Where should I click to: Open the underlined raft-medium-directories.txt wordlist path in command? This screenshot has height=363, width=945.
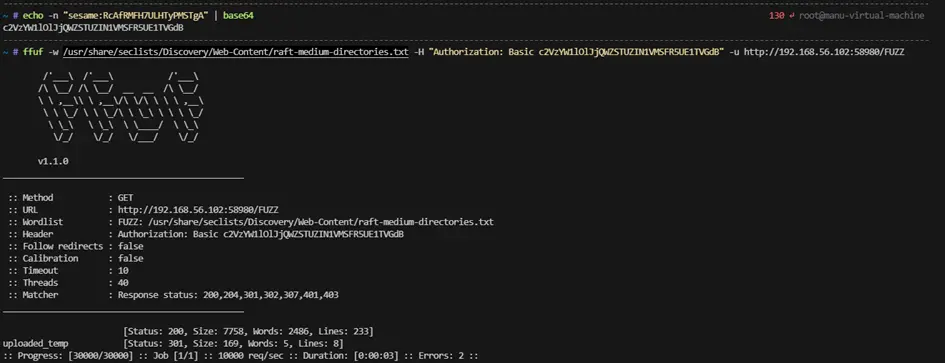pyautogui.click(x=236, y=52)
